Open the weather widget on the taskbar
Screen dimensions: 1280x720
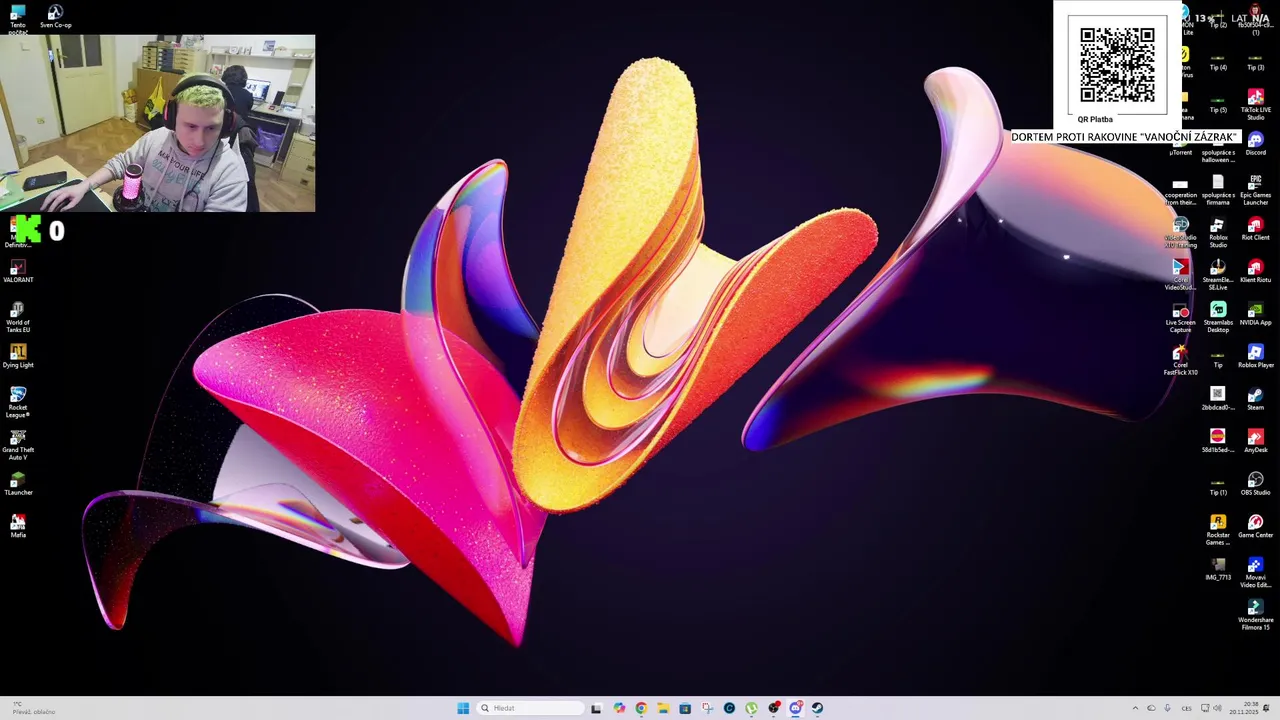click(x=34, y=708)
